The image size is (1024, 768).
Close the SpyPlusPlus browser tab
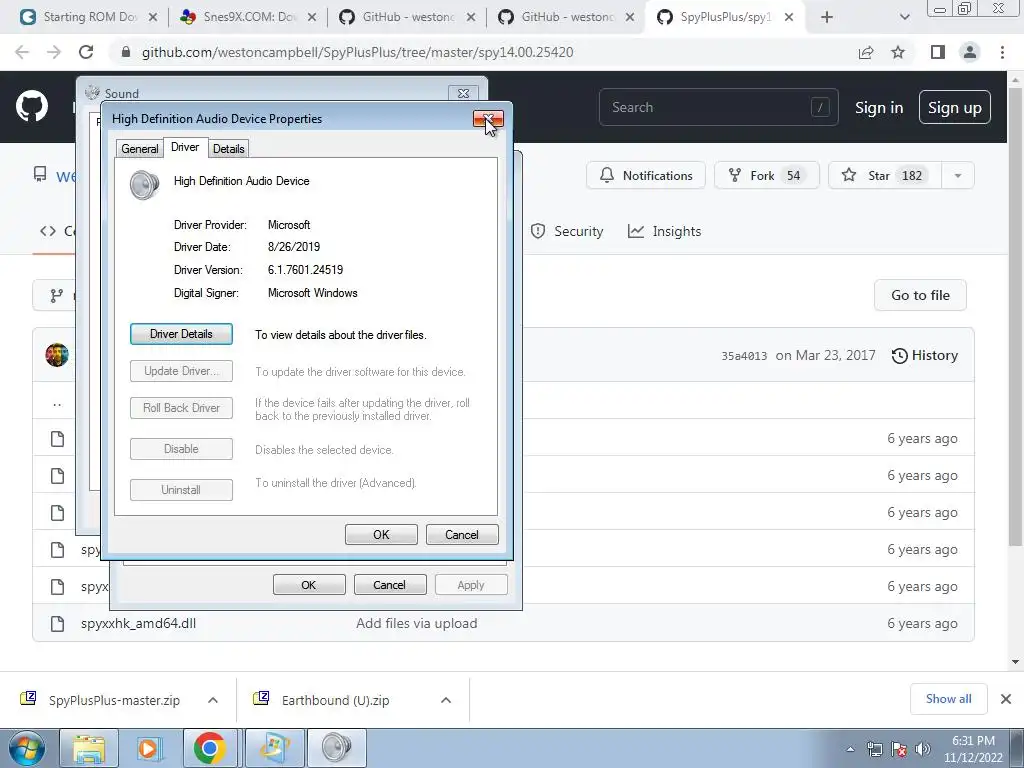point(789,17)
